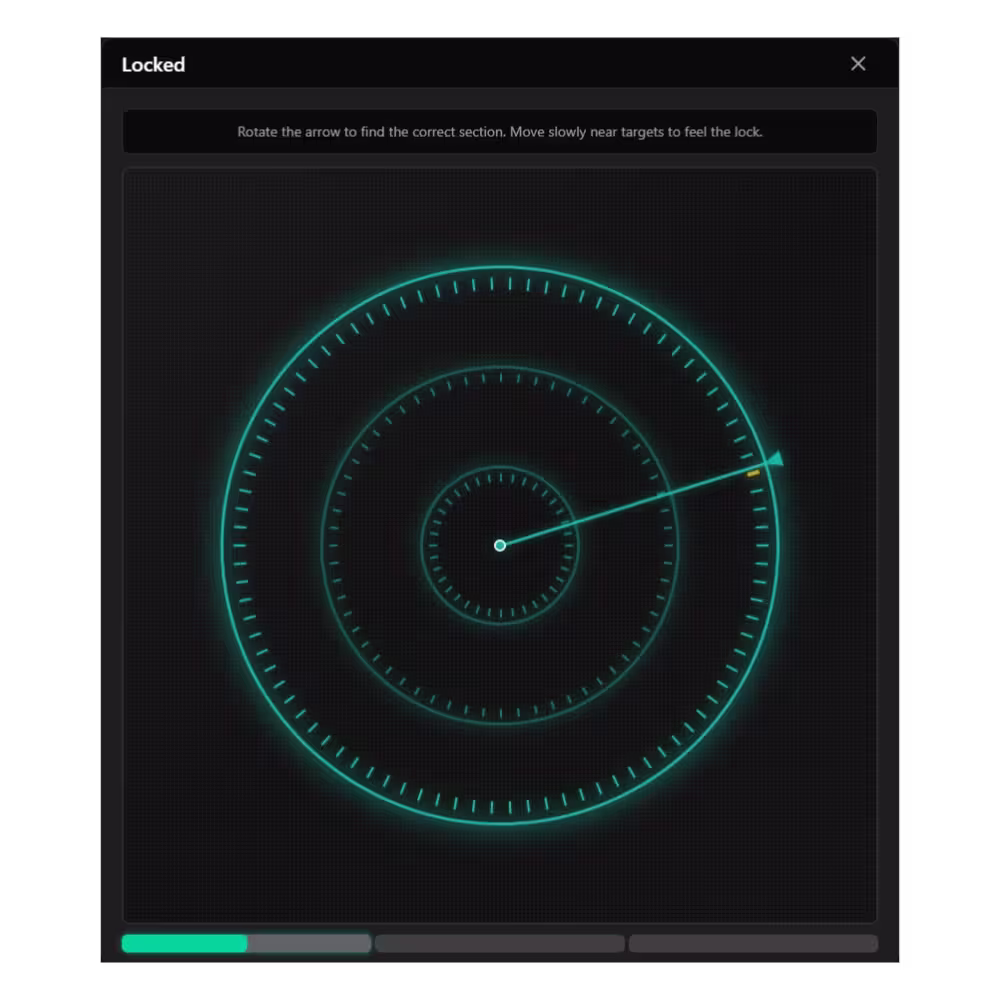Click the topmost tick mark of the outer ring

tap(500, 284)
